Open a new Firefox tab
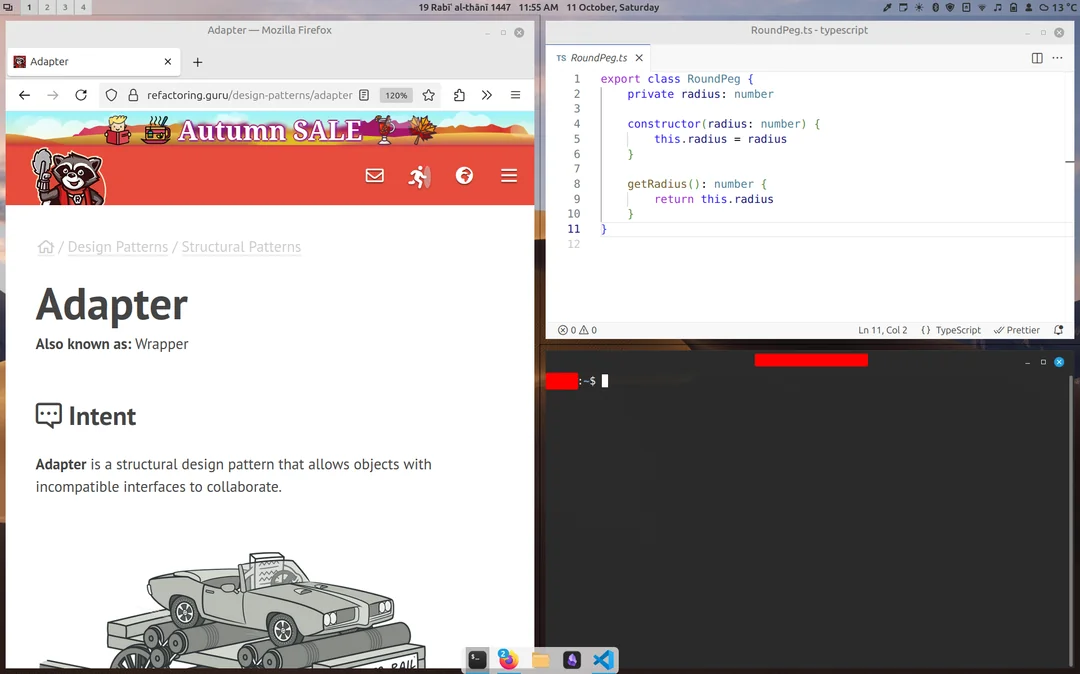The image size is (1080, 674). (x=198, y=62)
